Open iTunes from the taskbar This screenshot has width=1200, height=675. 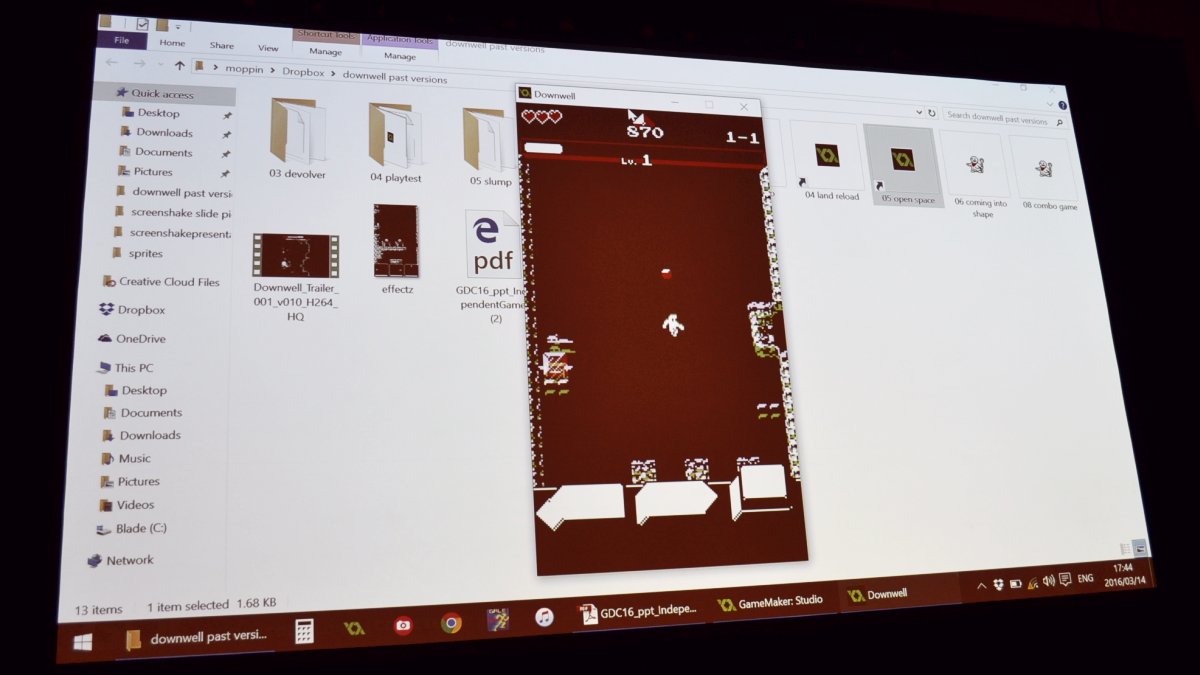[x=543, y=617]
